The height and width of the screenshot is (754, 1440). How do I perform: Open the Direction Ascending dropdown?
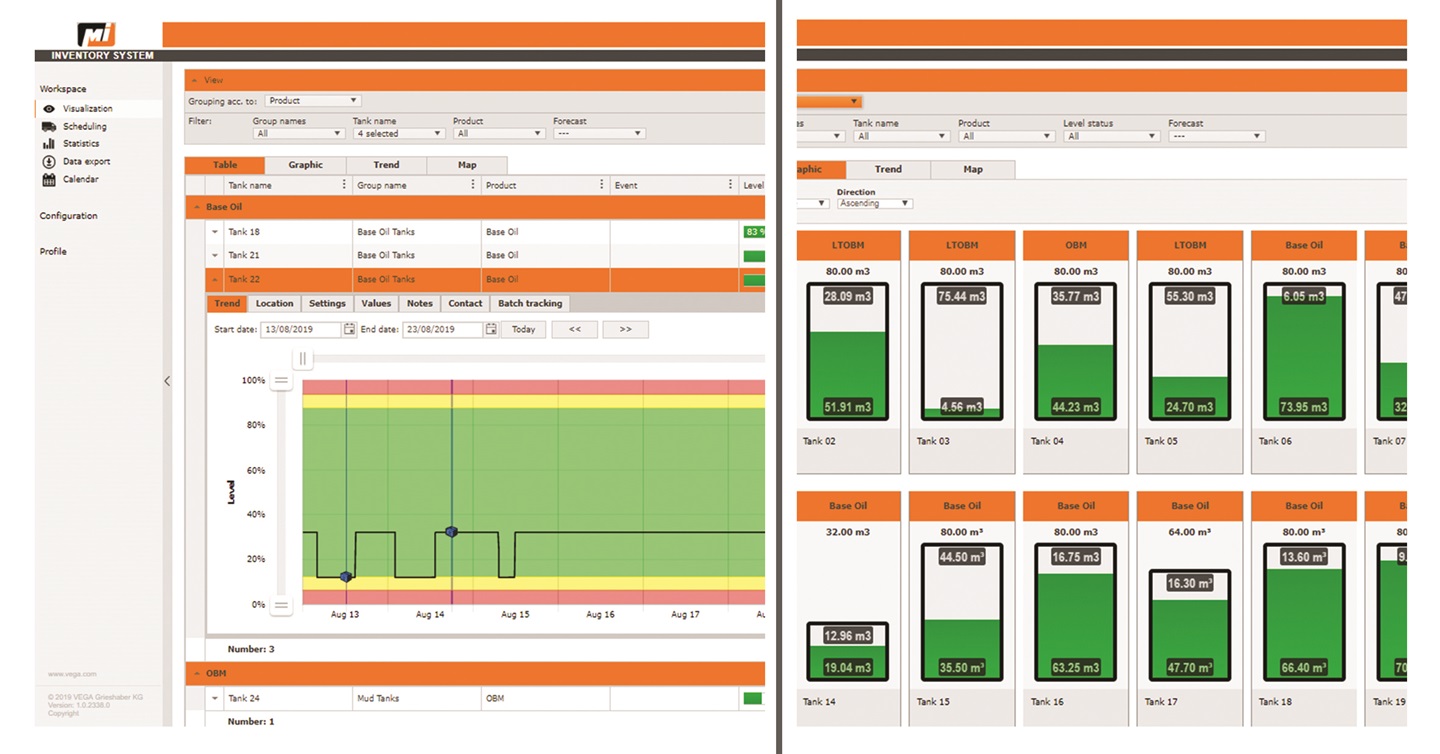(874, 203)
